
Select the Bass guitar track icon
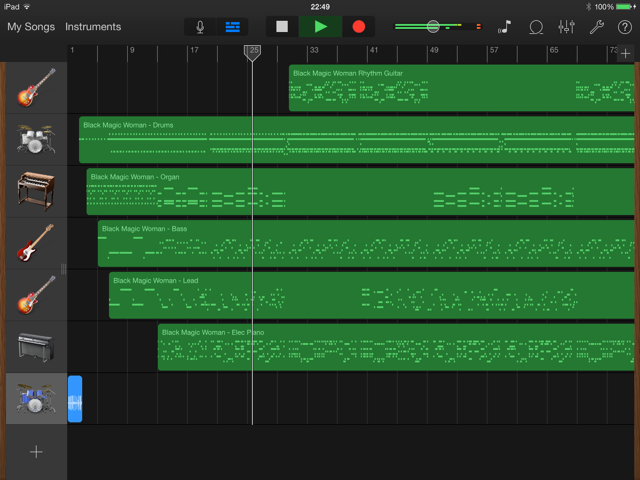pos(36,243)
